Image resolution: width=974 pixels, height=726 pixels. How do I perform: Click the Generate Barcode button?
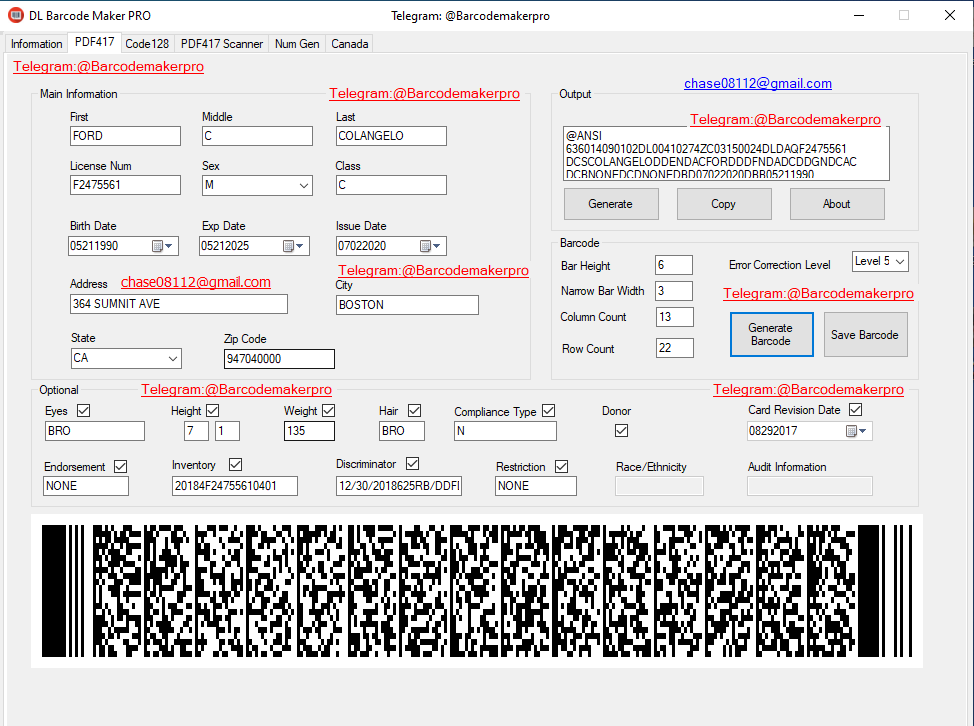[x=771, y=334]
